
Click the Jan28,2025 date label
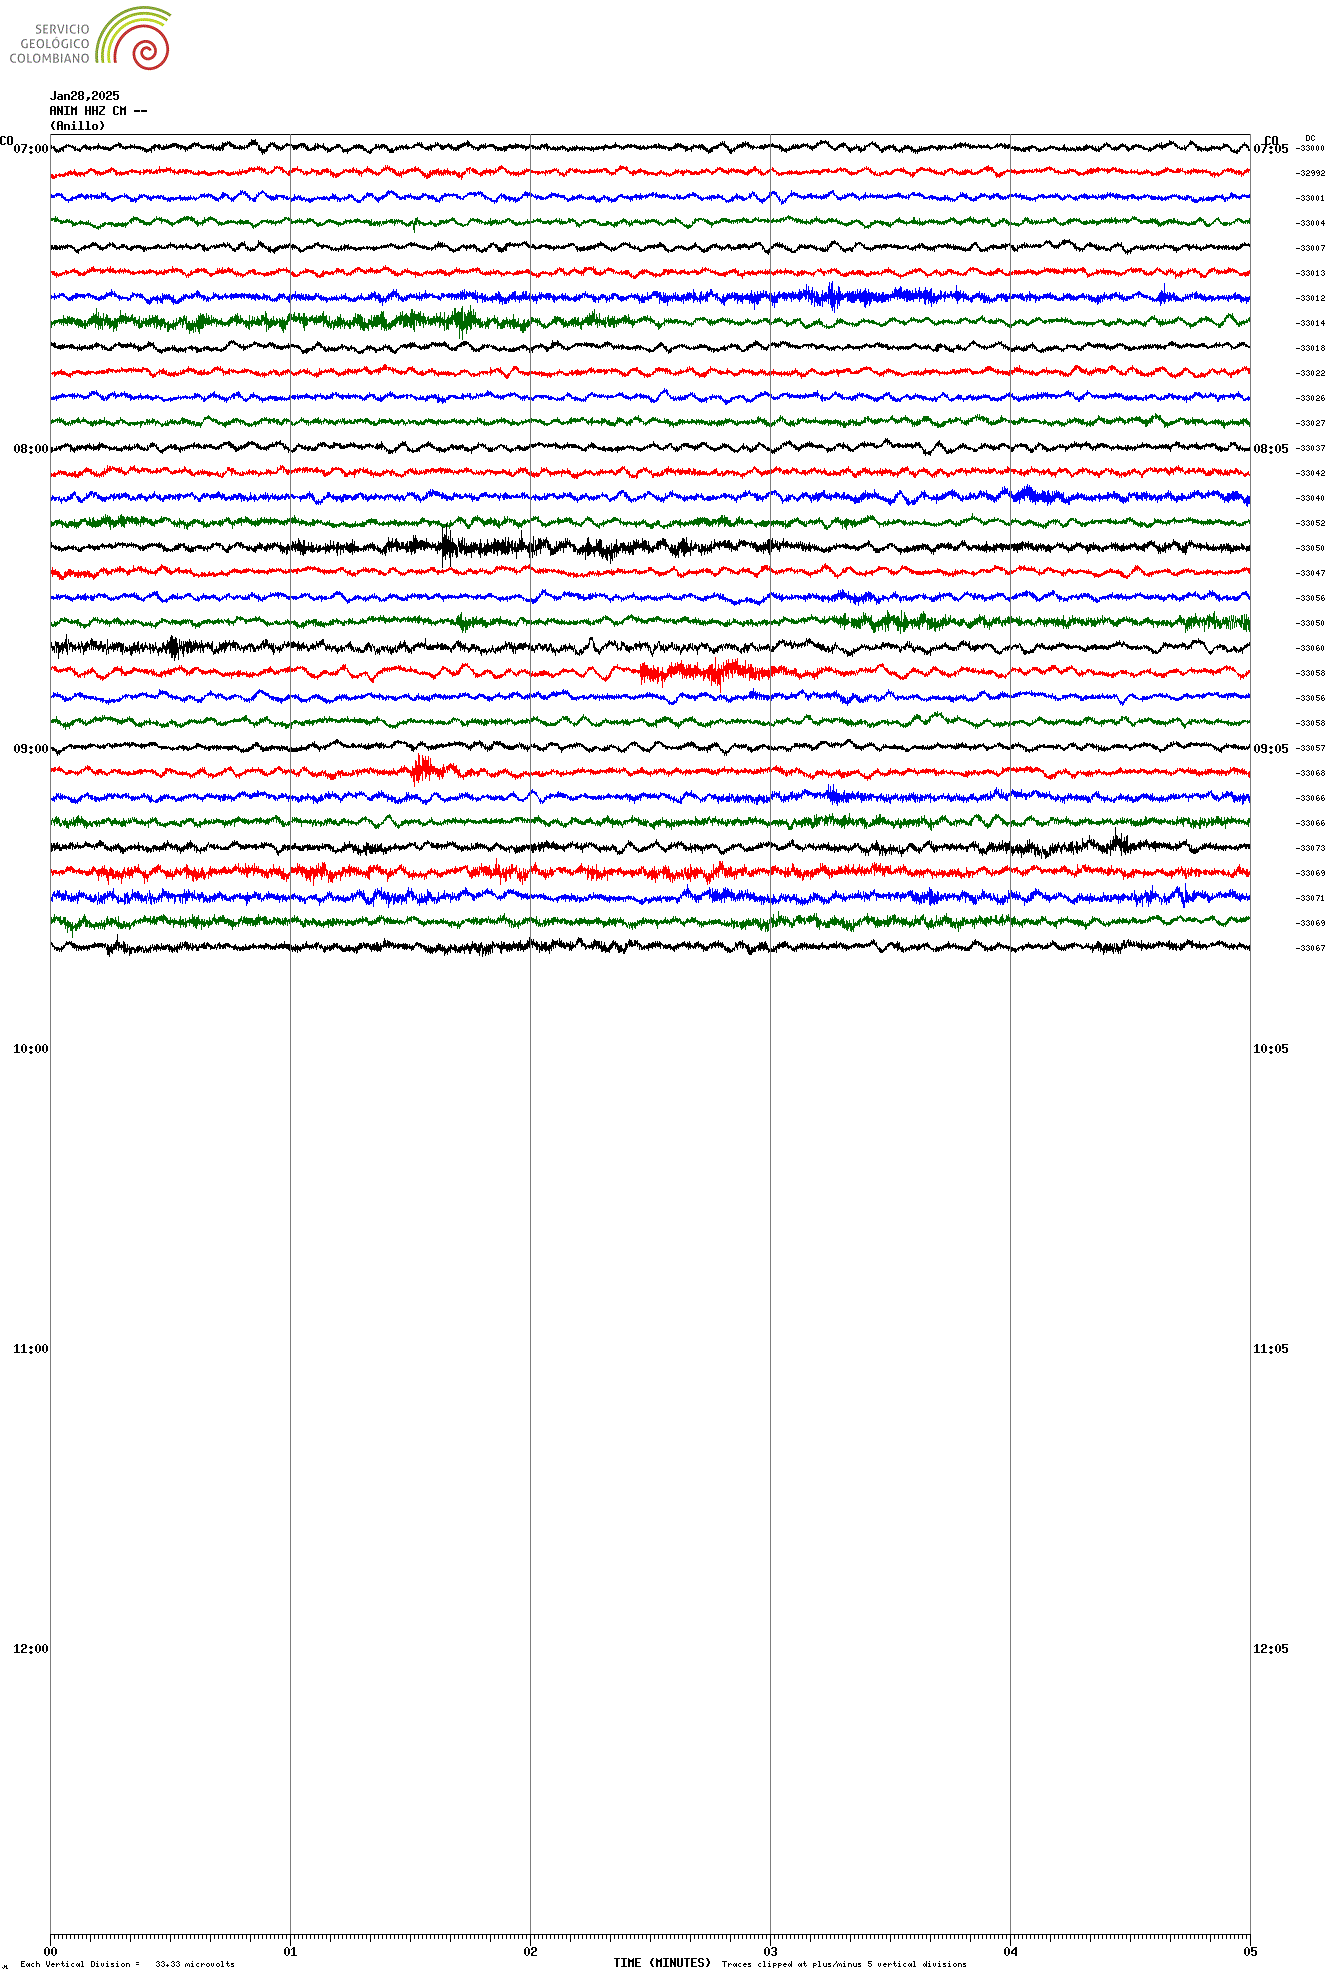[x=84, y=96]
